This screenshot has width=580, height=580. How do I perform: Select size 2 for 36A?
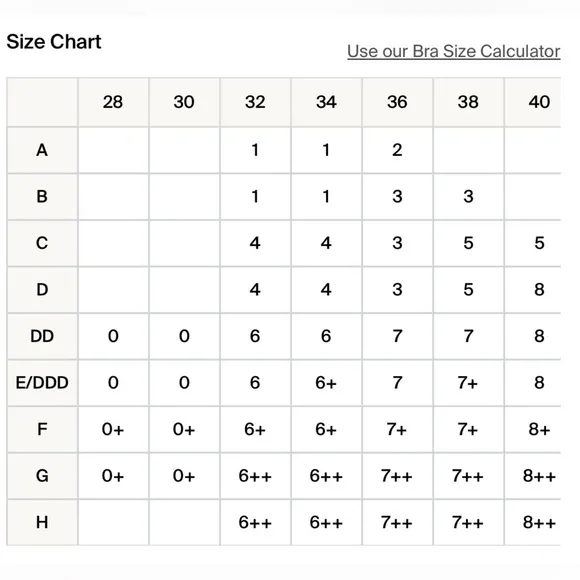(397, 150)
